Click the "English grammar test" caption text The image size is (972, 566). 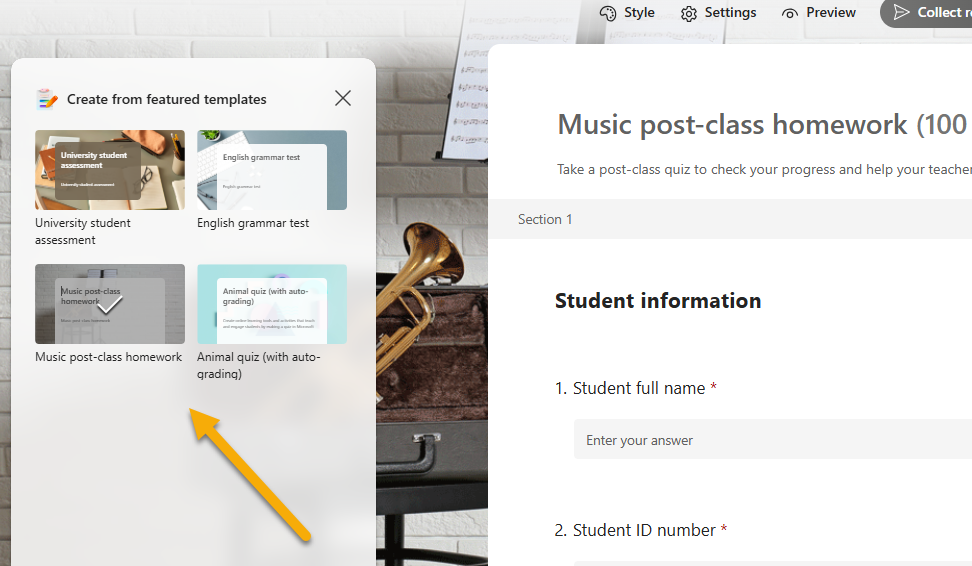(253, 223)
